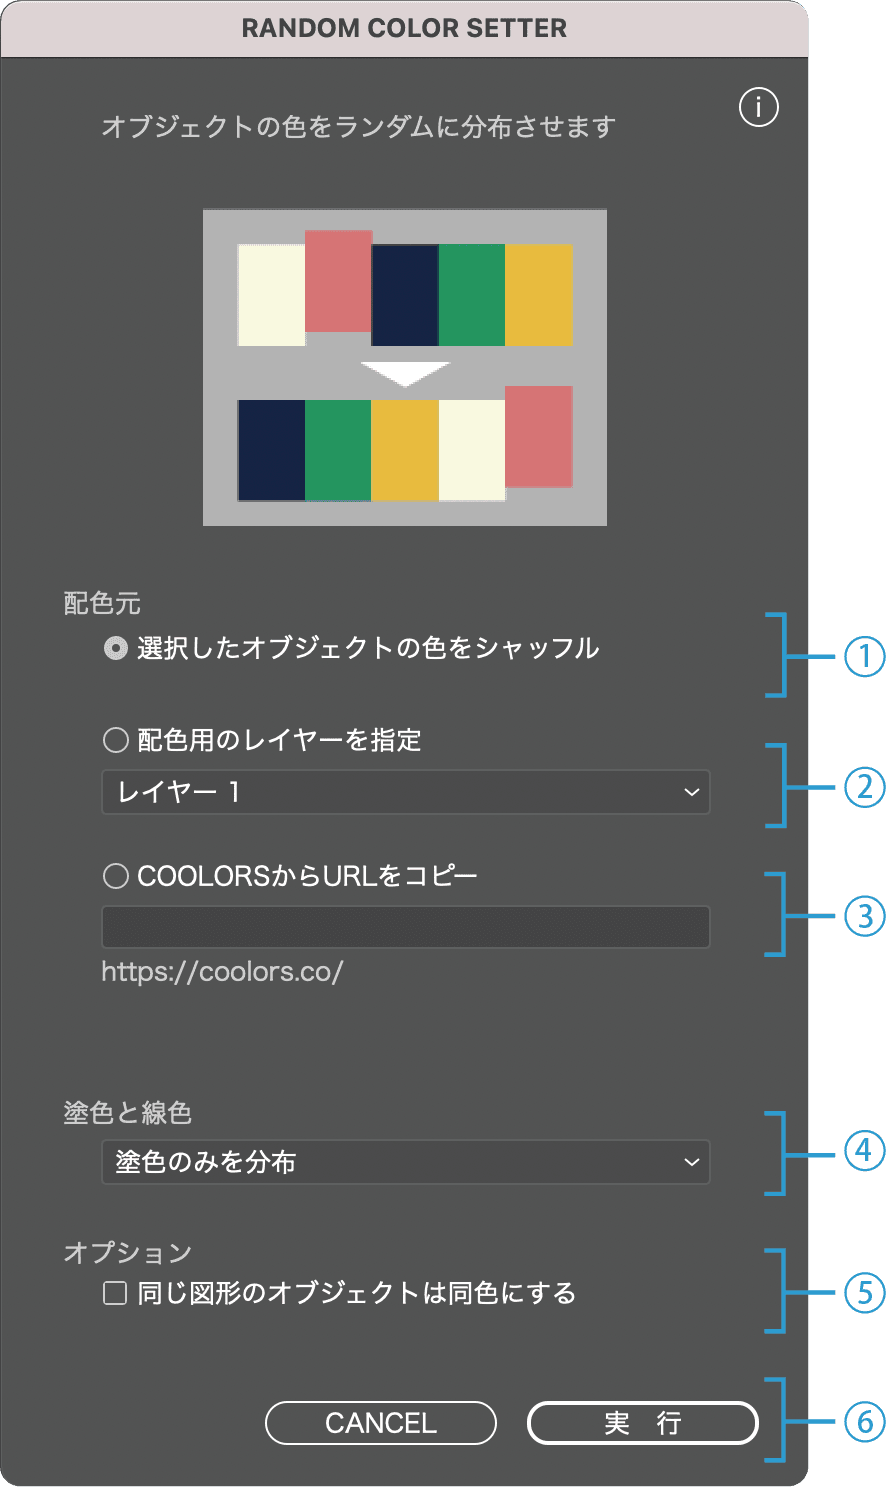
Task: Click the chevron on the layer selector
Action: [x=692, y=792]
